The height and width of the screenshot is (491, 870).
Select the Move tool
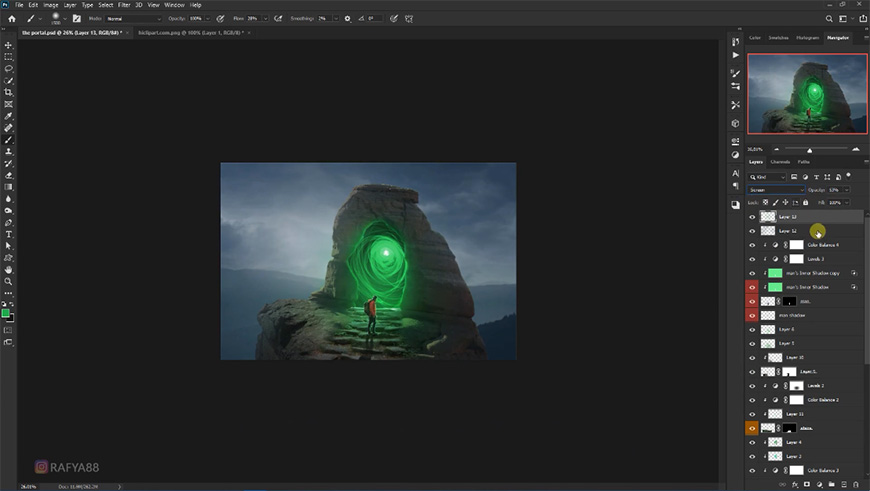pyautogui.click(x=8, y=45)
